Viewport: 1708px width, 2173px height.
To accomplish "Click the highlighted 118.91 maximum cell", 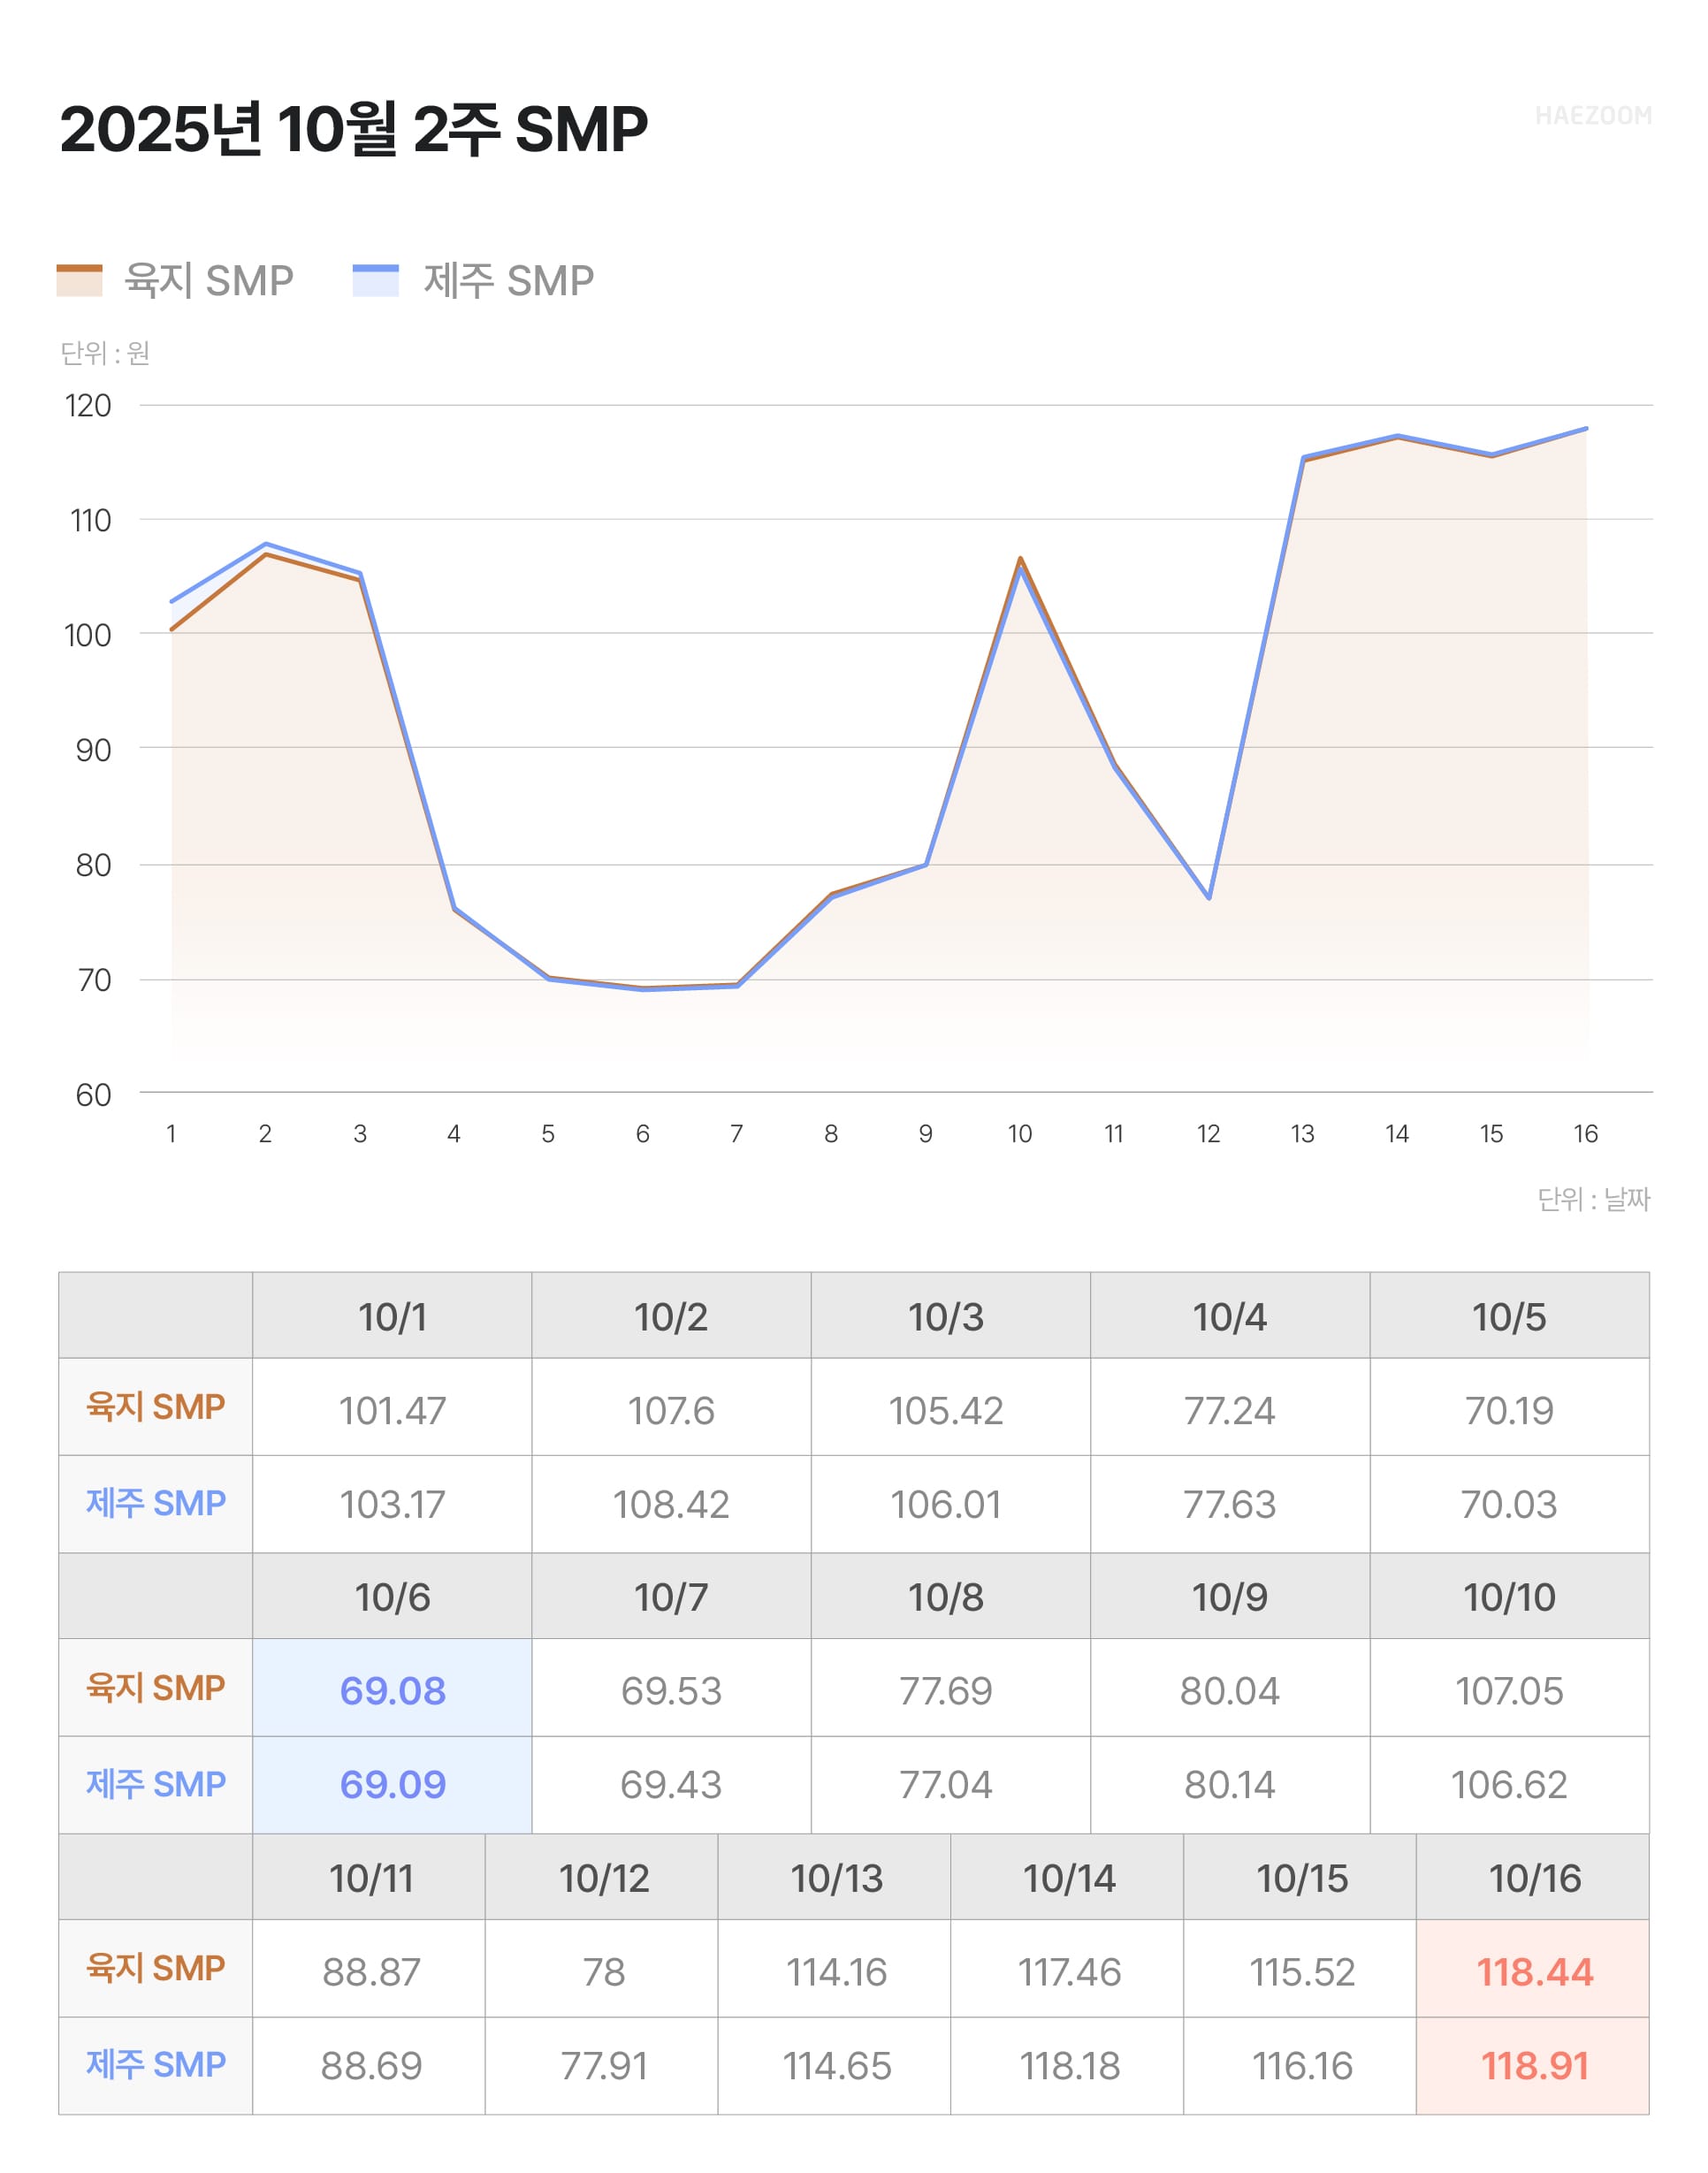I will click(1534, 2065).
